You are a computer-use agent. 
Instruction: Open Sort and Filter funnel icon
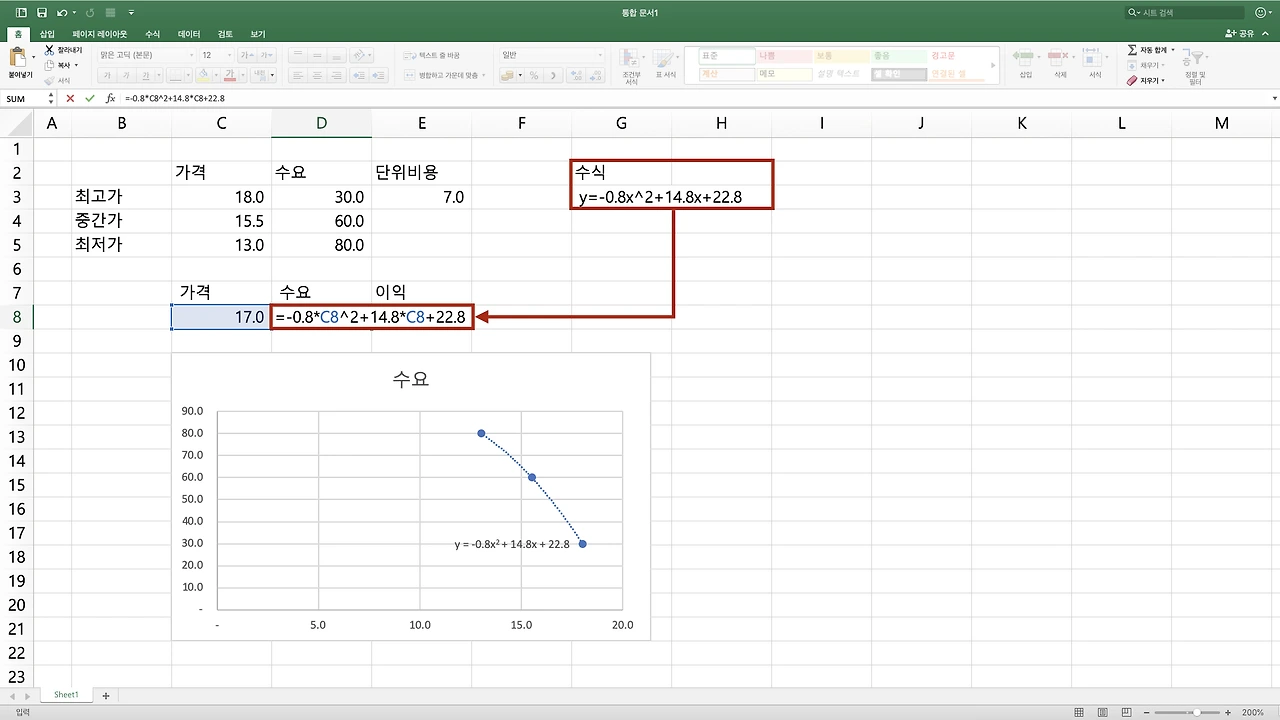point(1195,59)
